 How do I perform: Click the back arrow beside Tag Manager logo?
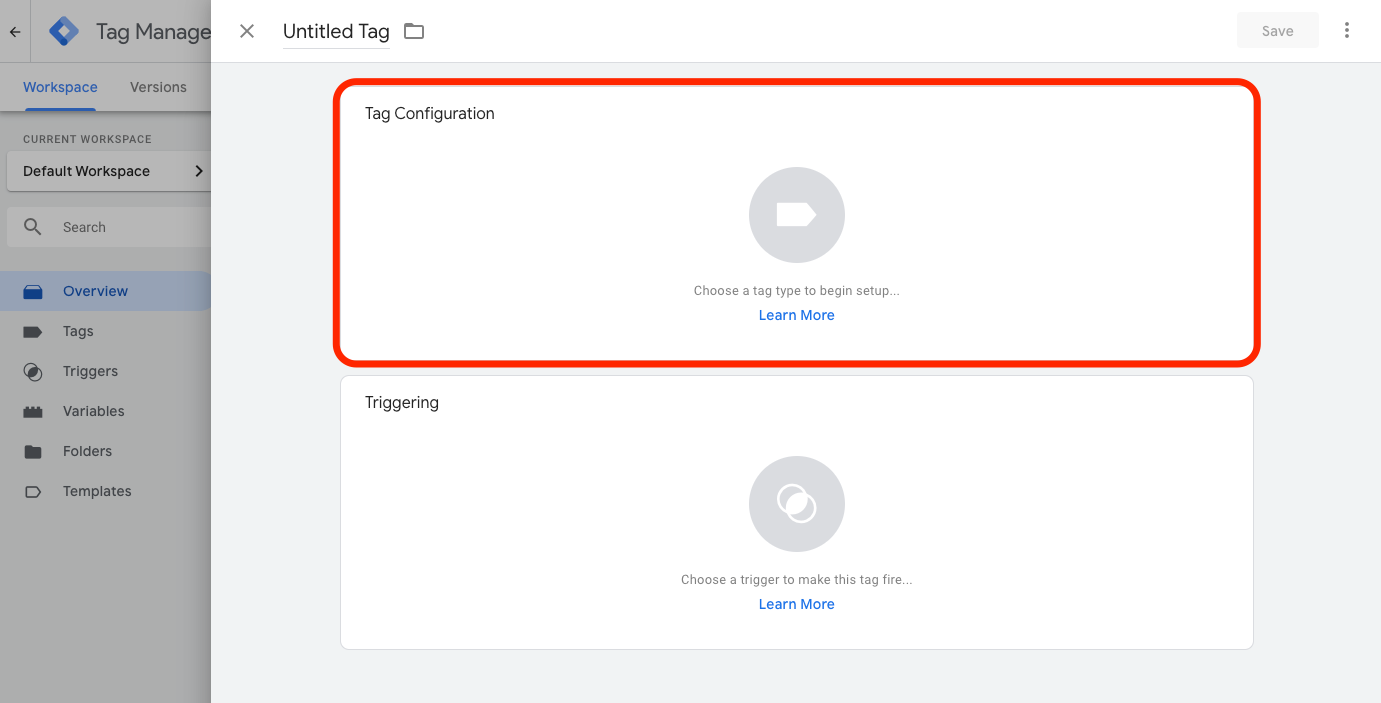15,32
